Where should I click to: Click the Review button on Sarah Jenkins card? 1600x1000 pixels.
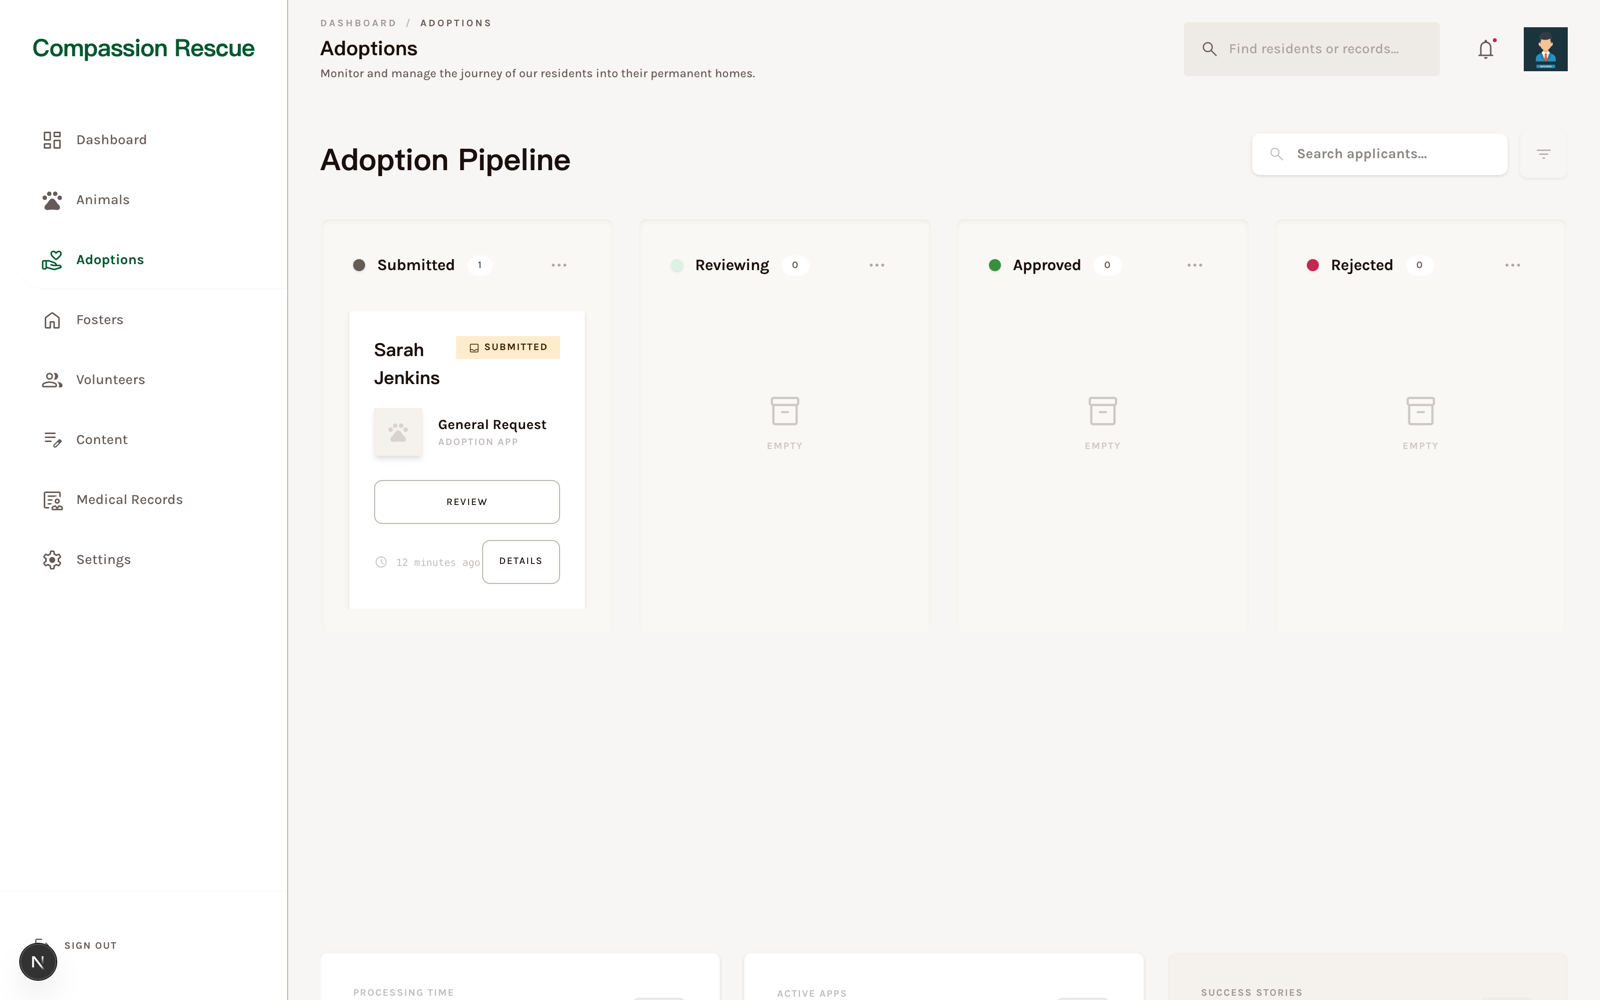467,502
